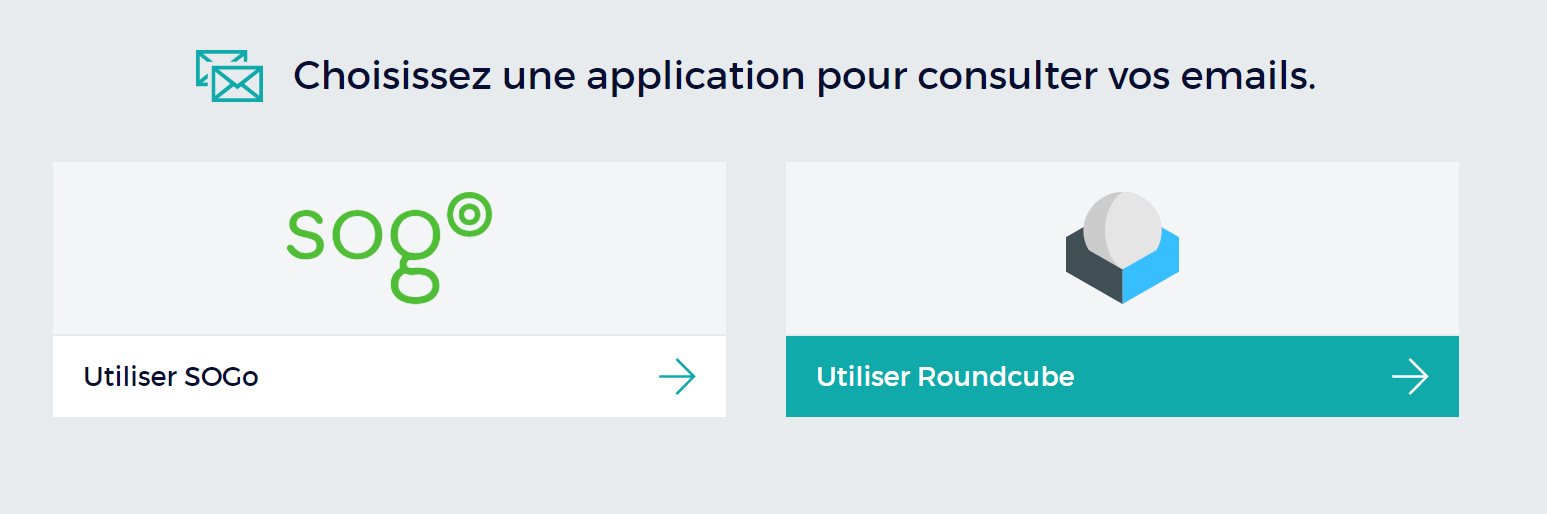Image resolution: width=1547 pixels, height=514 pixels.
Task: Click the green SOGo logo
Action: click(x=390, y=248)
